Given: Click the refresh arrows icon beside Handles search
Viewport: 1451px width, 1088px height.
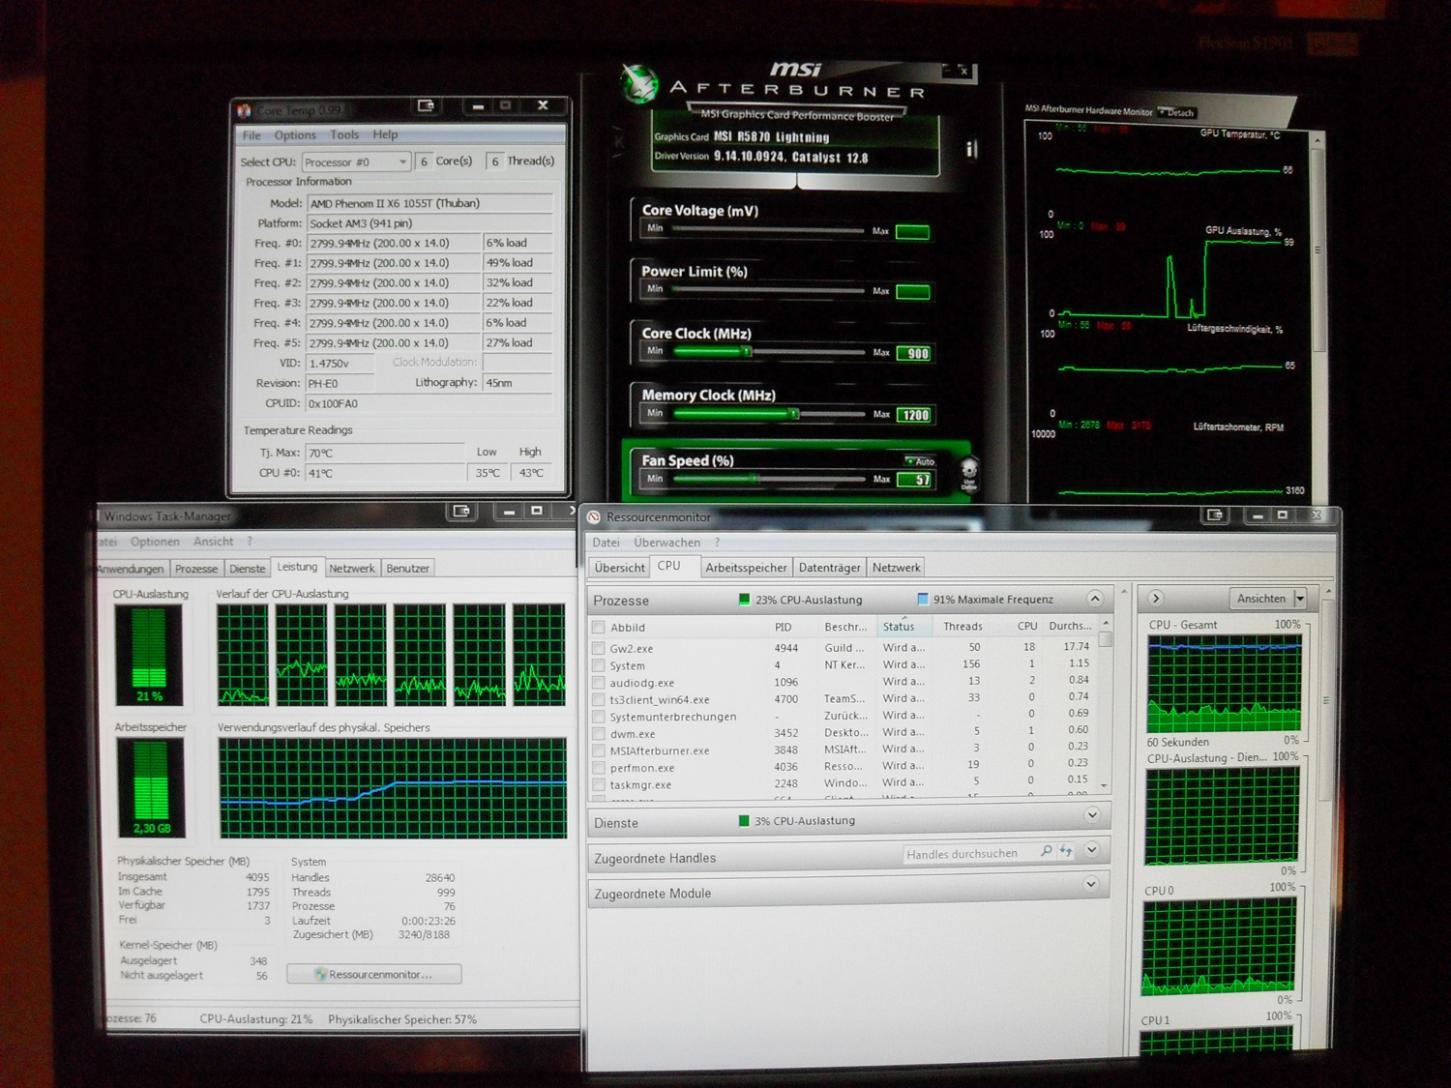Looking at the screenshot, I should point(1065,852).
